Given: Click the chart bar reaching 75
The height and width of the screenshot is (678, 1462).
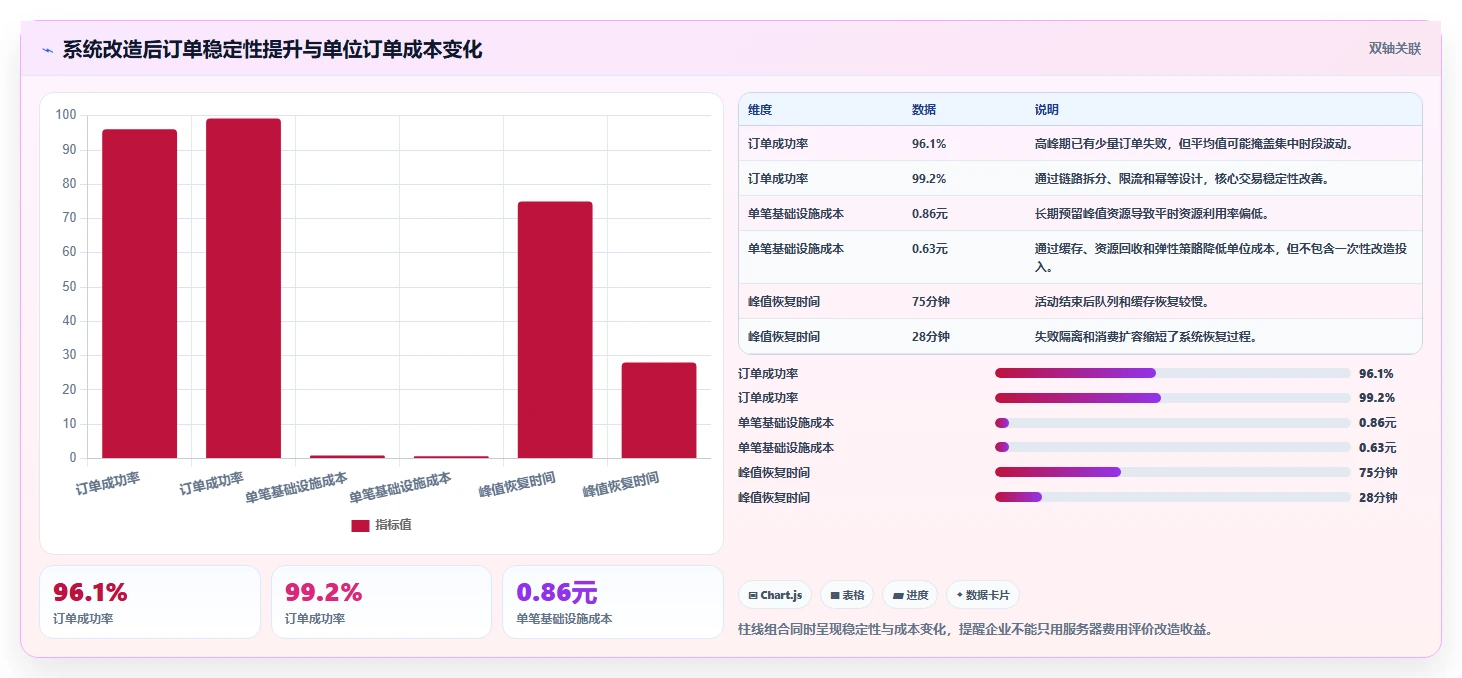Looking at the screenshot, I should (x=555, y=330).
